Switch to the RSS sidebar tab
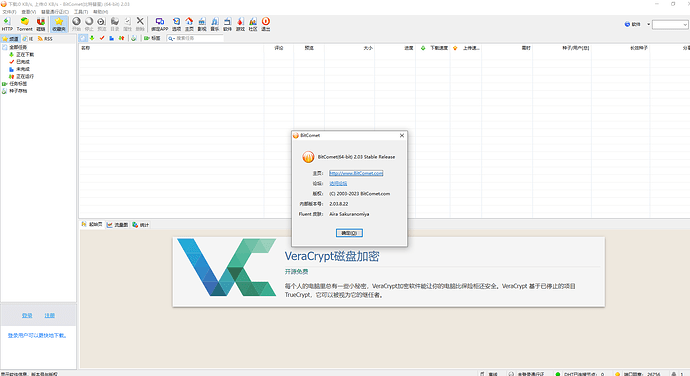The height and width of the screenshot is (376, 690). click(45, 39)
